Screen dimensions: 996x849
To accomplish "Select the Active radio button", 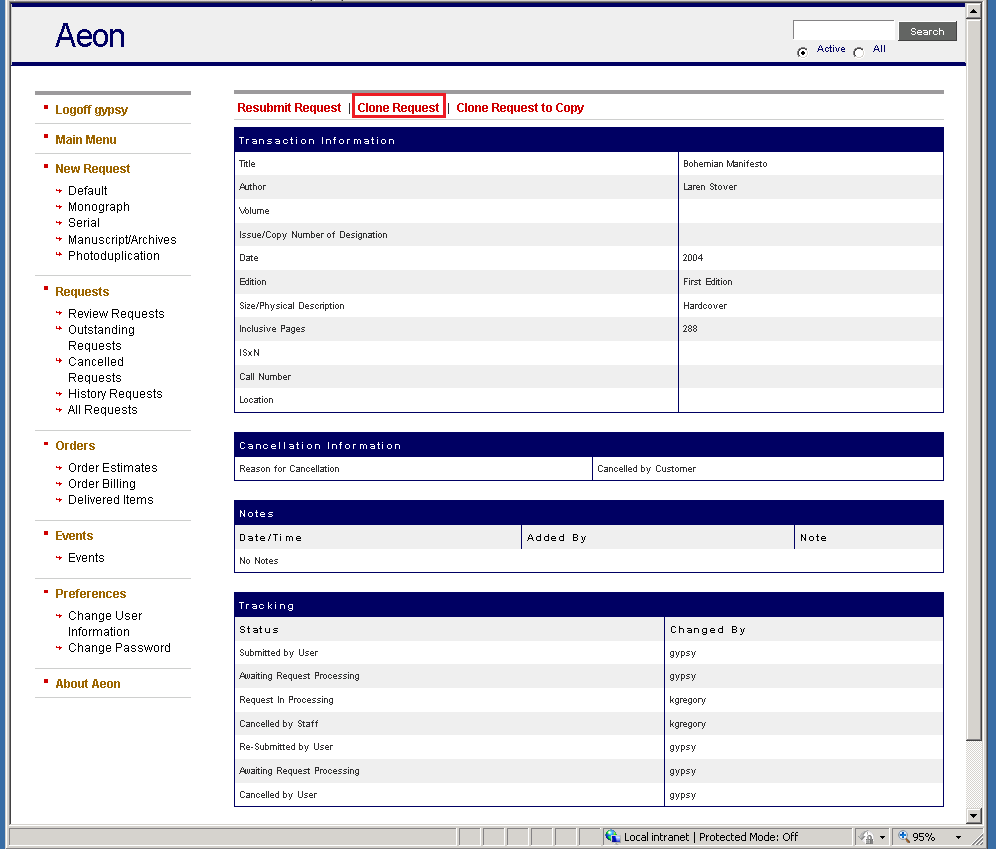I will [802, 52].
